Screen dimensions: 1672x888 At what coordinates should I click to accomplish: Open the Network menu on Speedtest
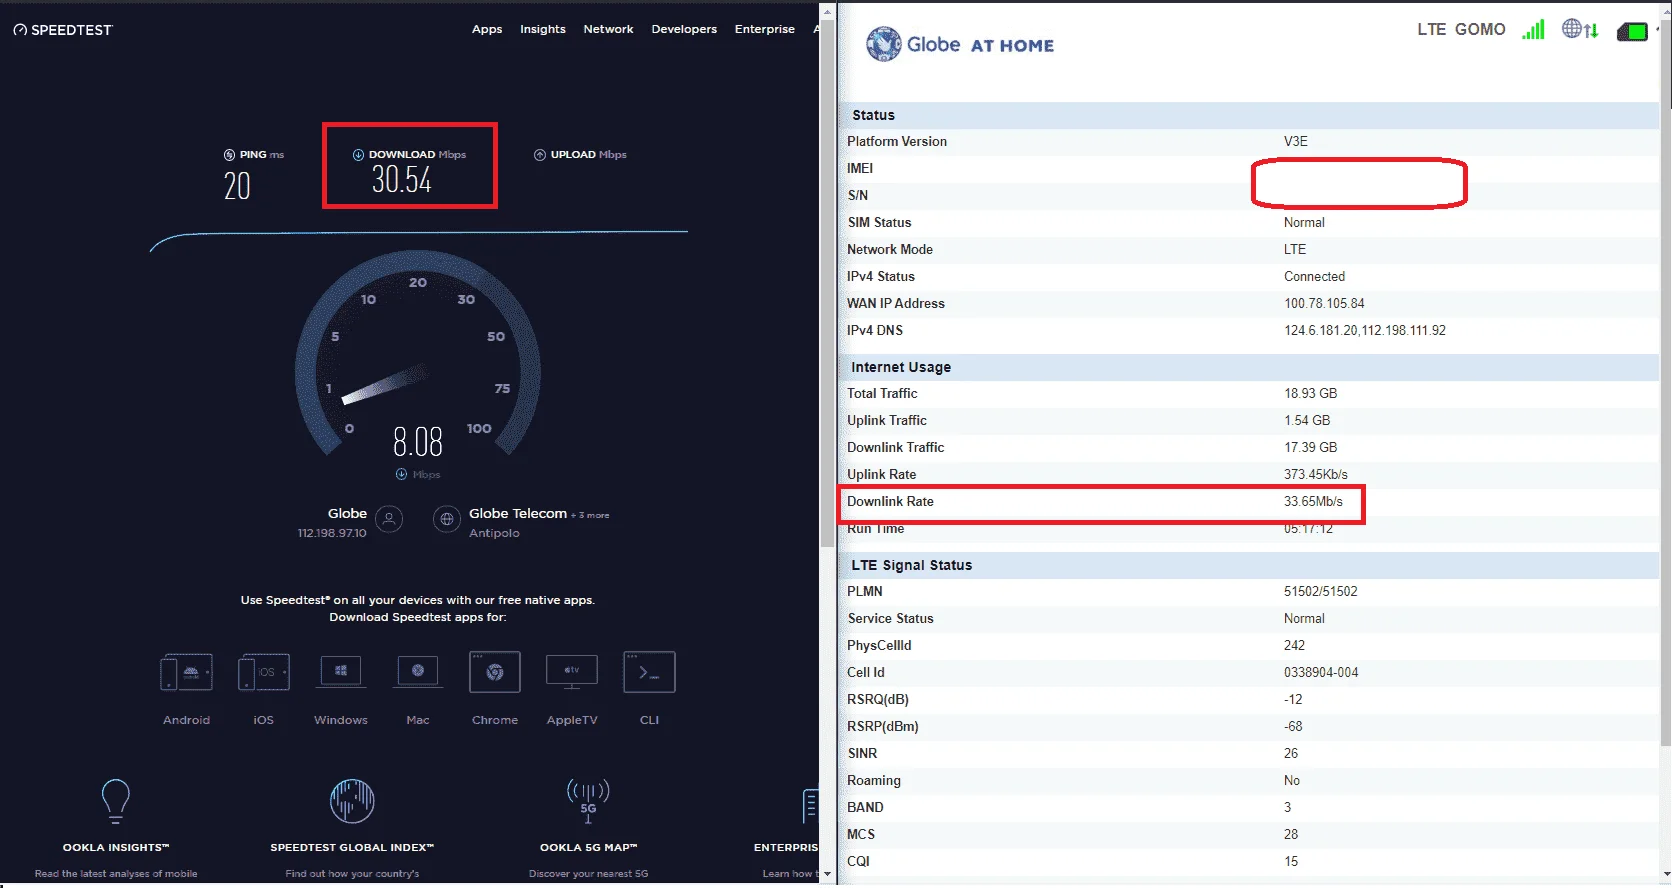pyautogui.click(x=609, y=29)
